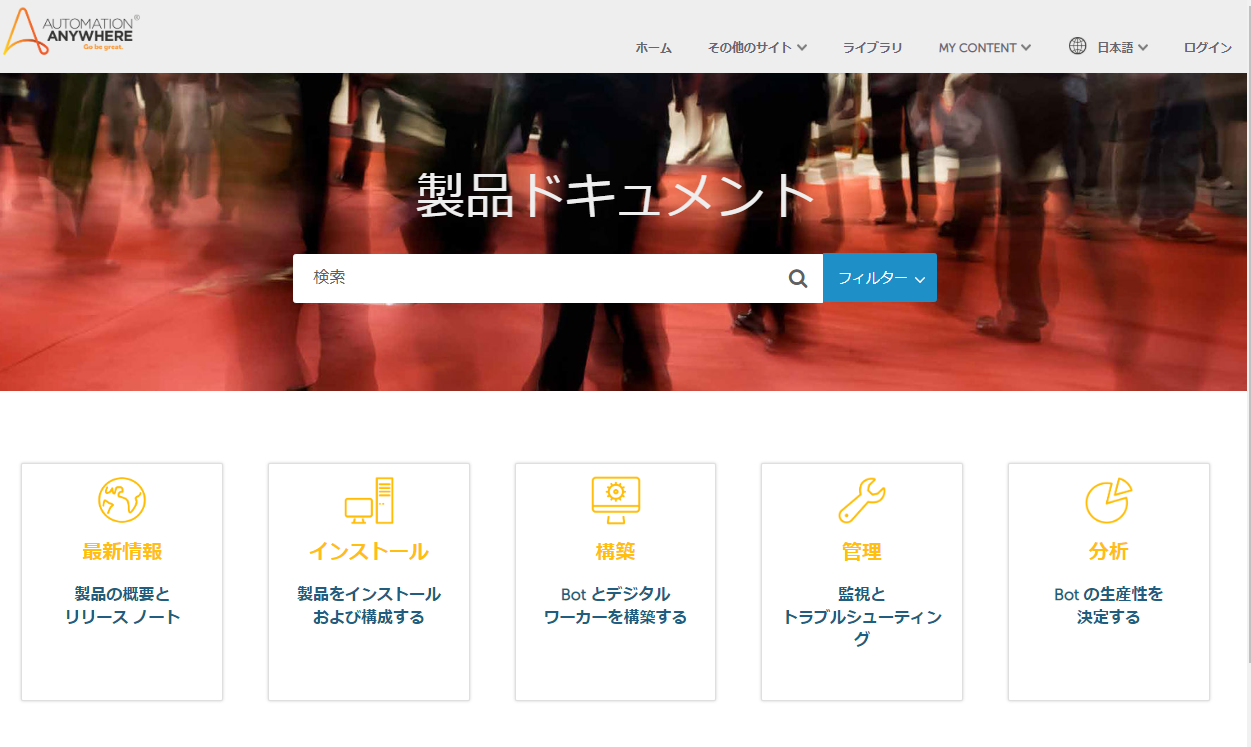Click the Bot の生産性を決定する link
The image size is (1251, 747).
click(x=1108, y=605)
